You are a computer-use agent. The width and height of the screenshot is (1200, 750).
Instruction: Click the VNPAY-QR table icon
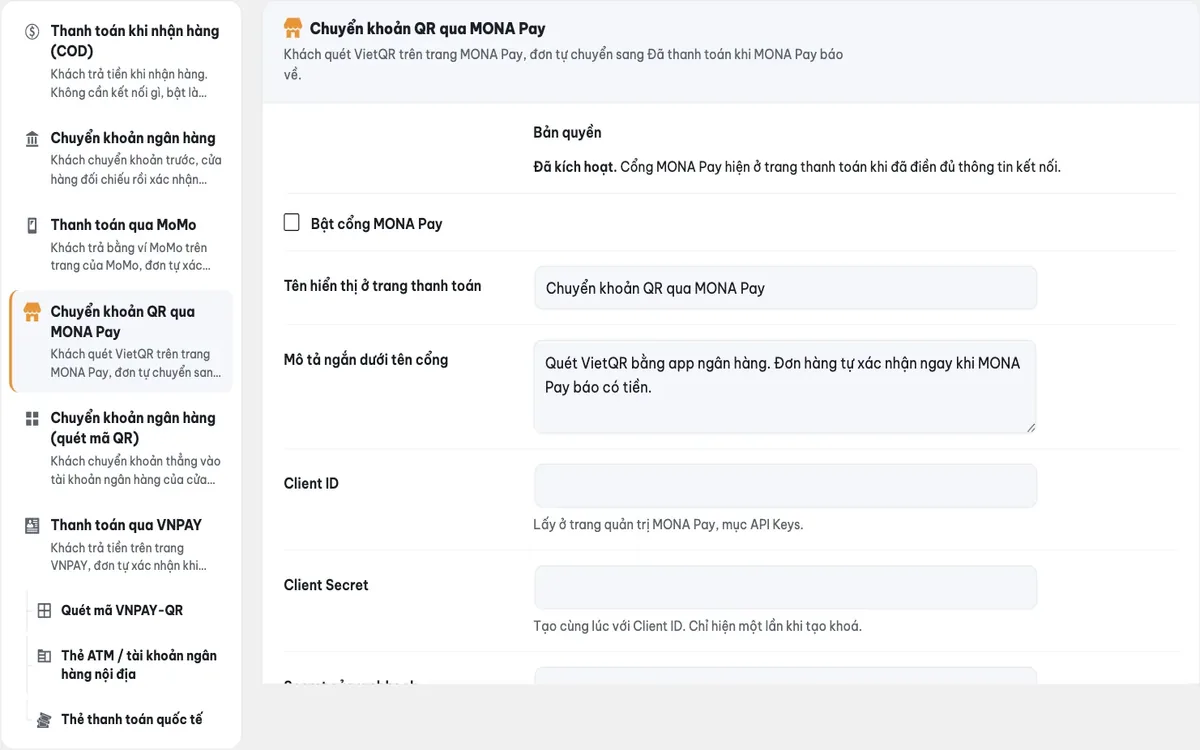[44, 610]
